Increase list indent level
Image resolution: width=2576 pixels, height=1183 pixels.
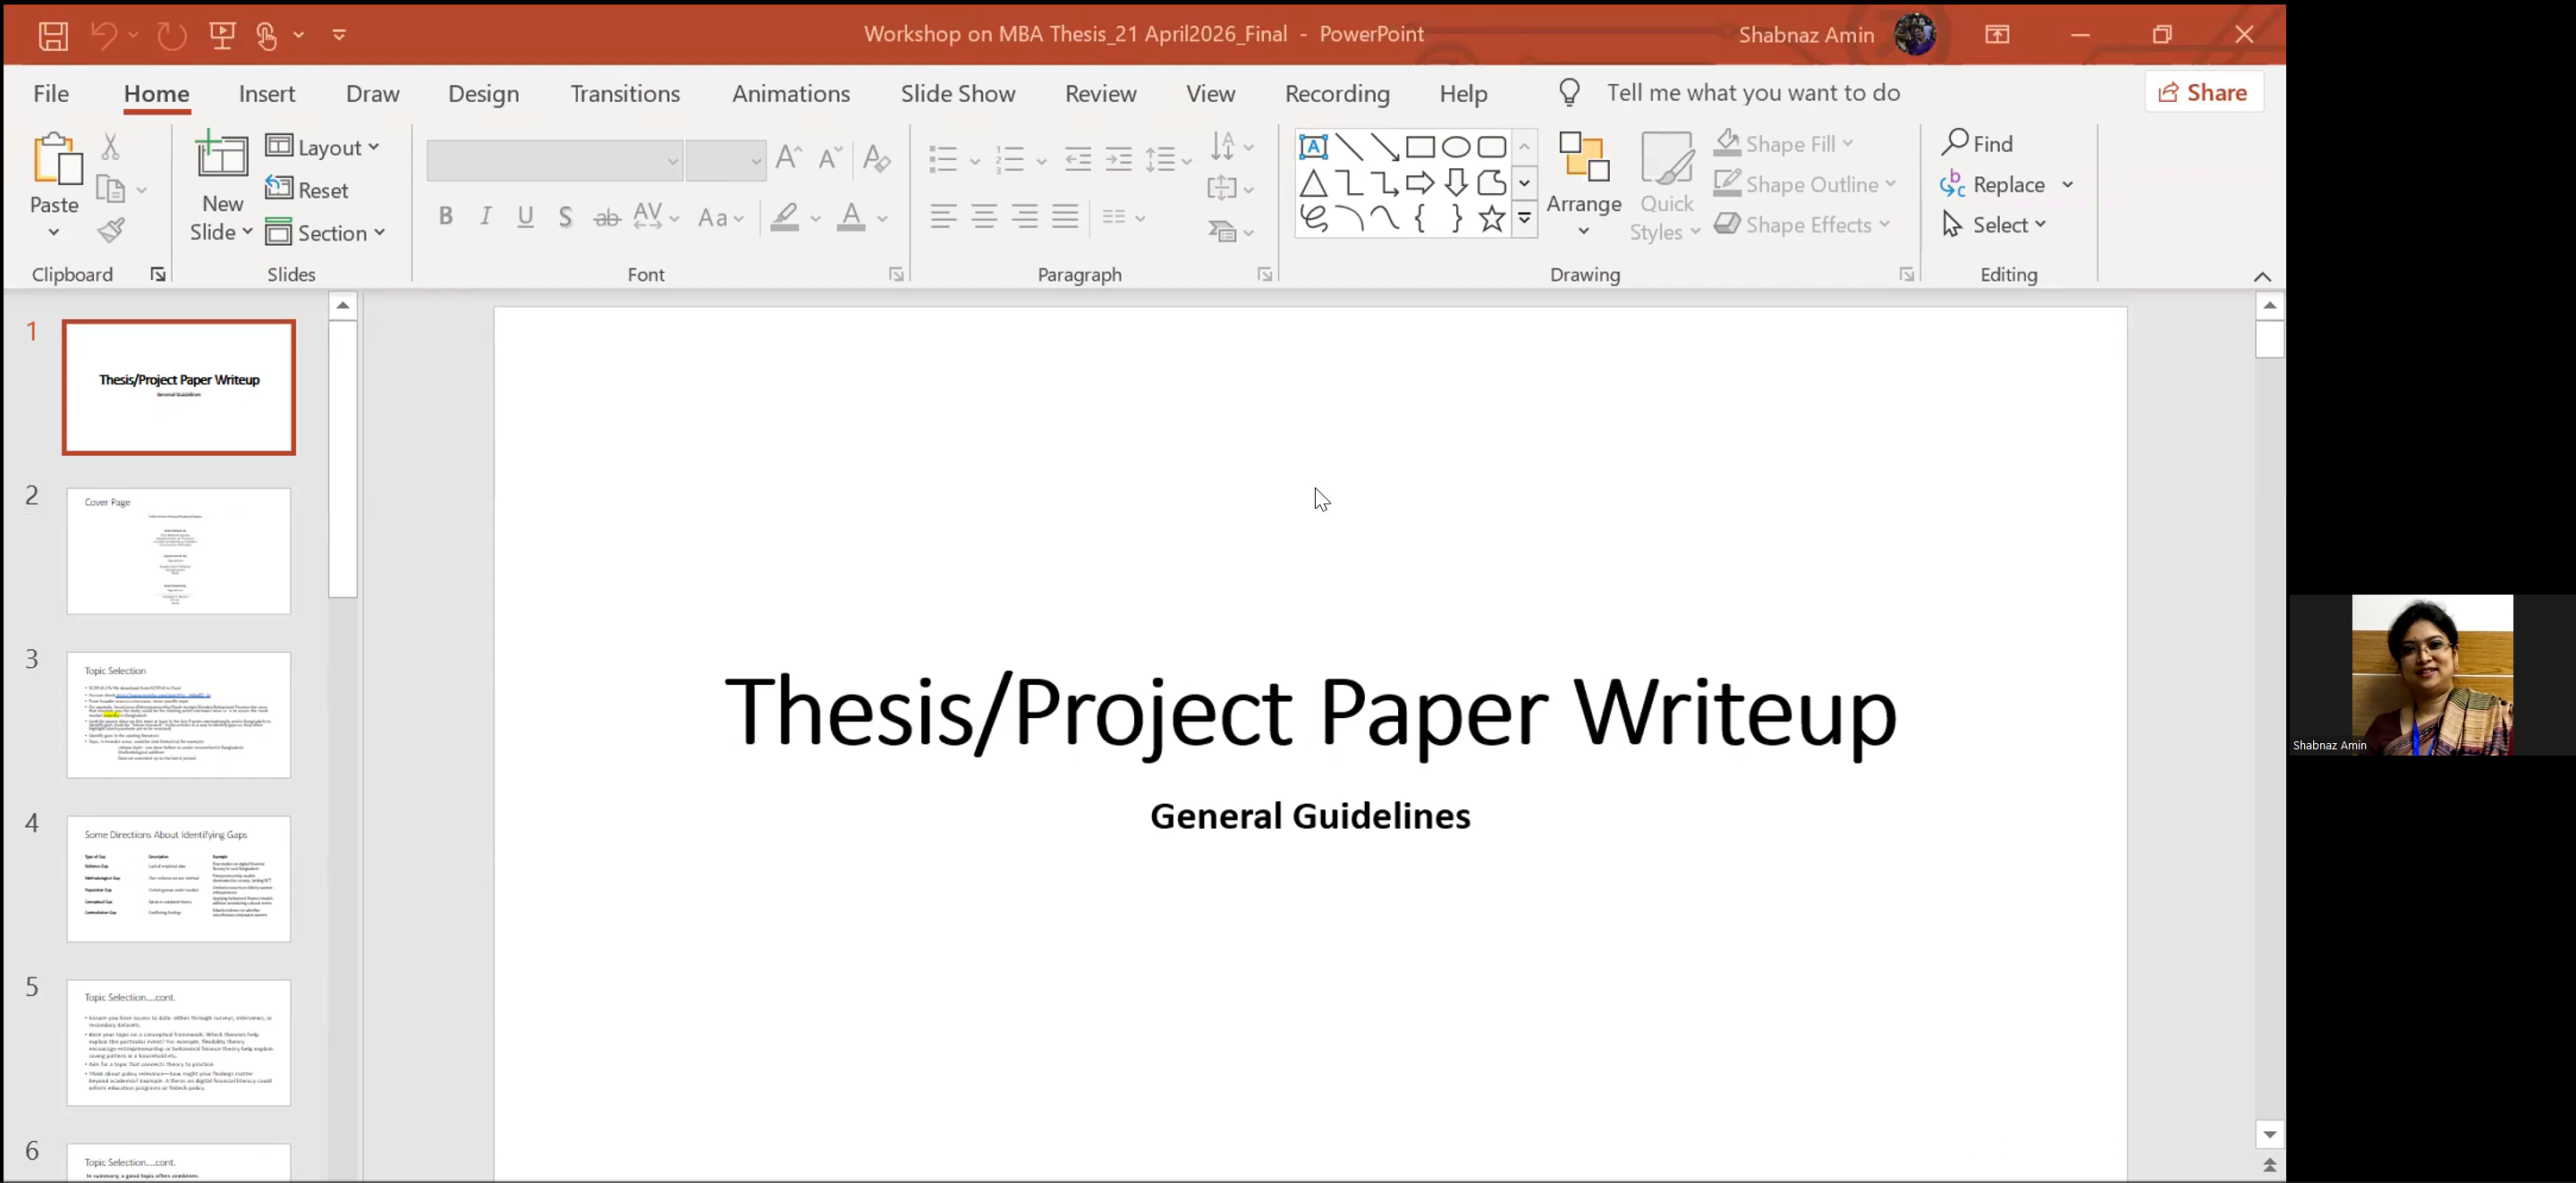[x=1118, y=158]
